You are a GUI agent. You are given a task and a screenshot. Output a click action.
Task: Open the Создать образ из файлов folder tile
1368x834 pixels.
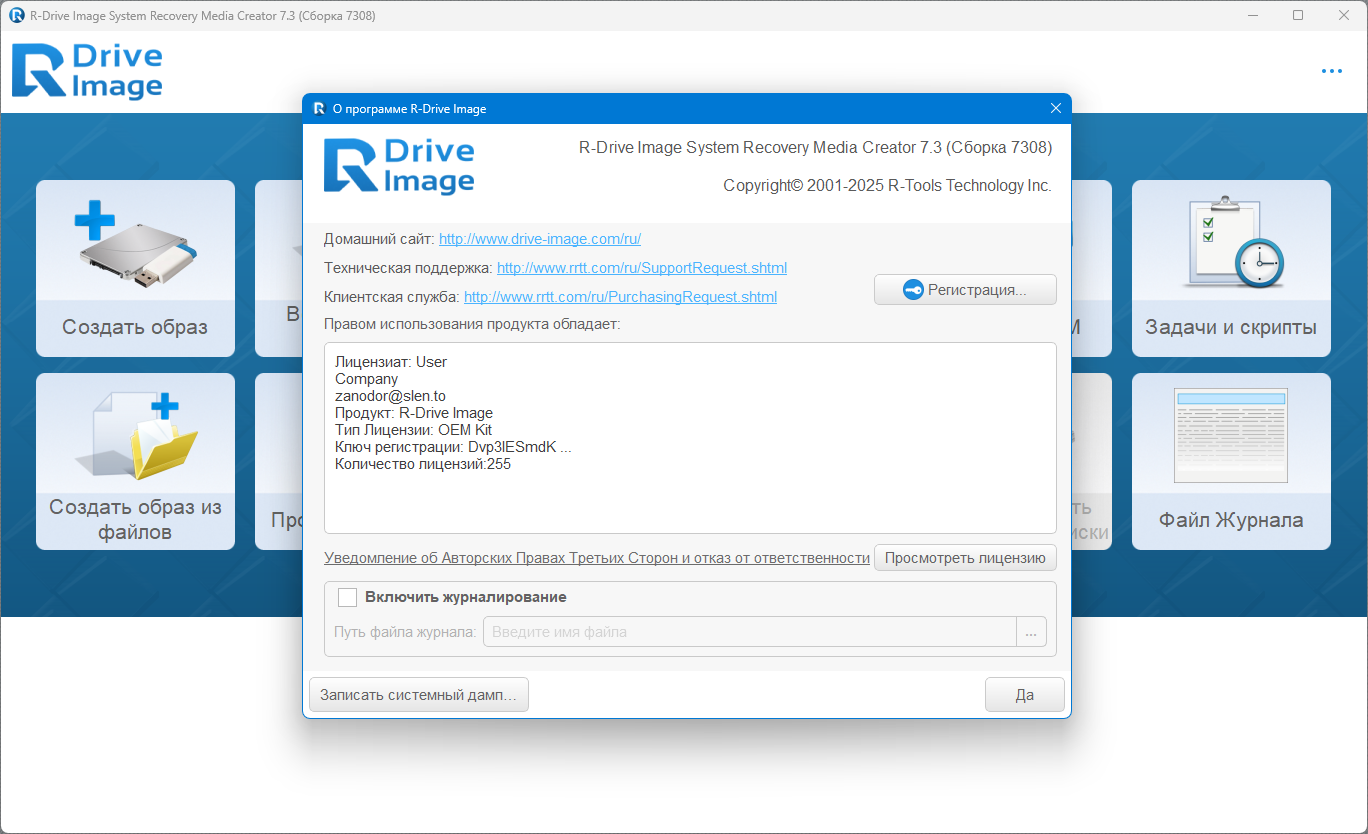pos(135,461)
